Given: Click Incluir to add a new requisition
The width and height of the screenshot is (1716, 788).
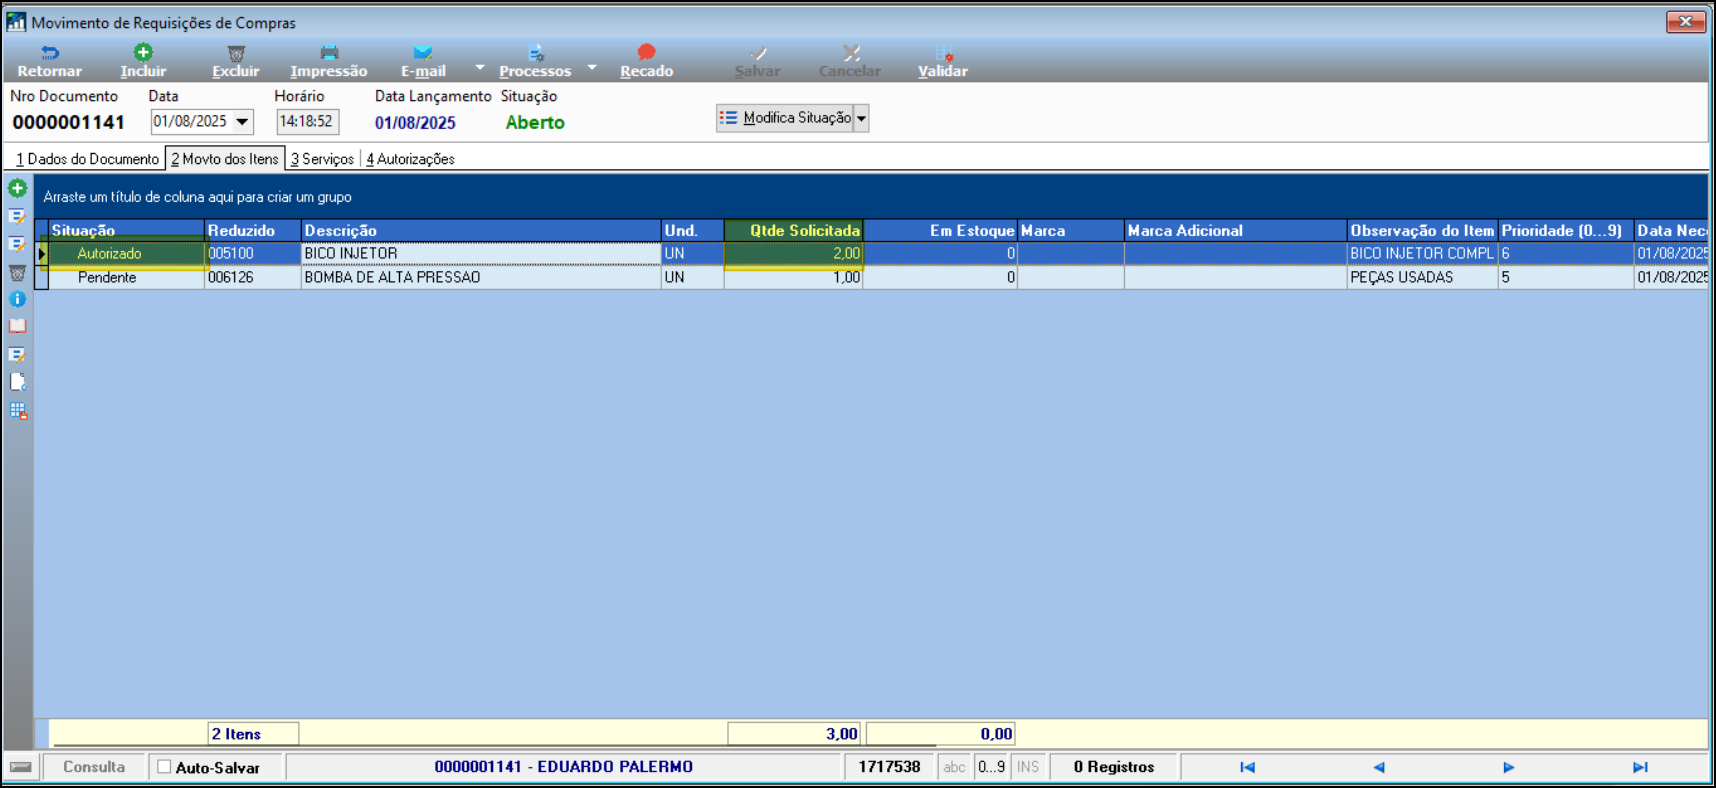Looking at the screenshot, I should pos(143,61).
